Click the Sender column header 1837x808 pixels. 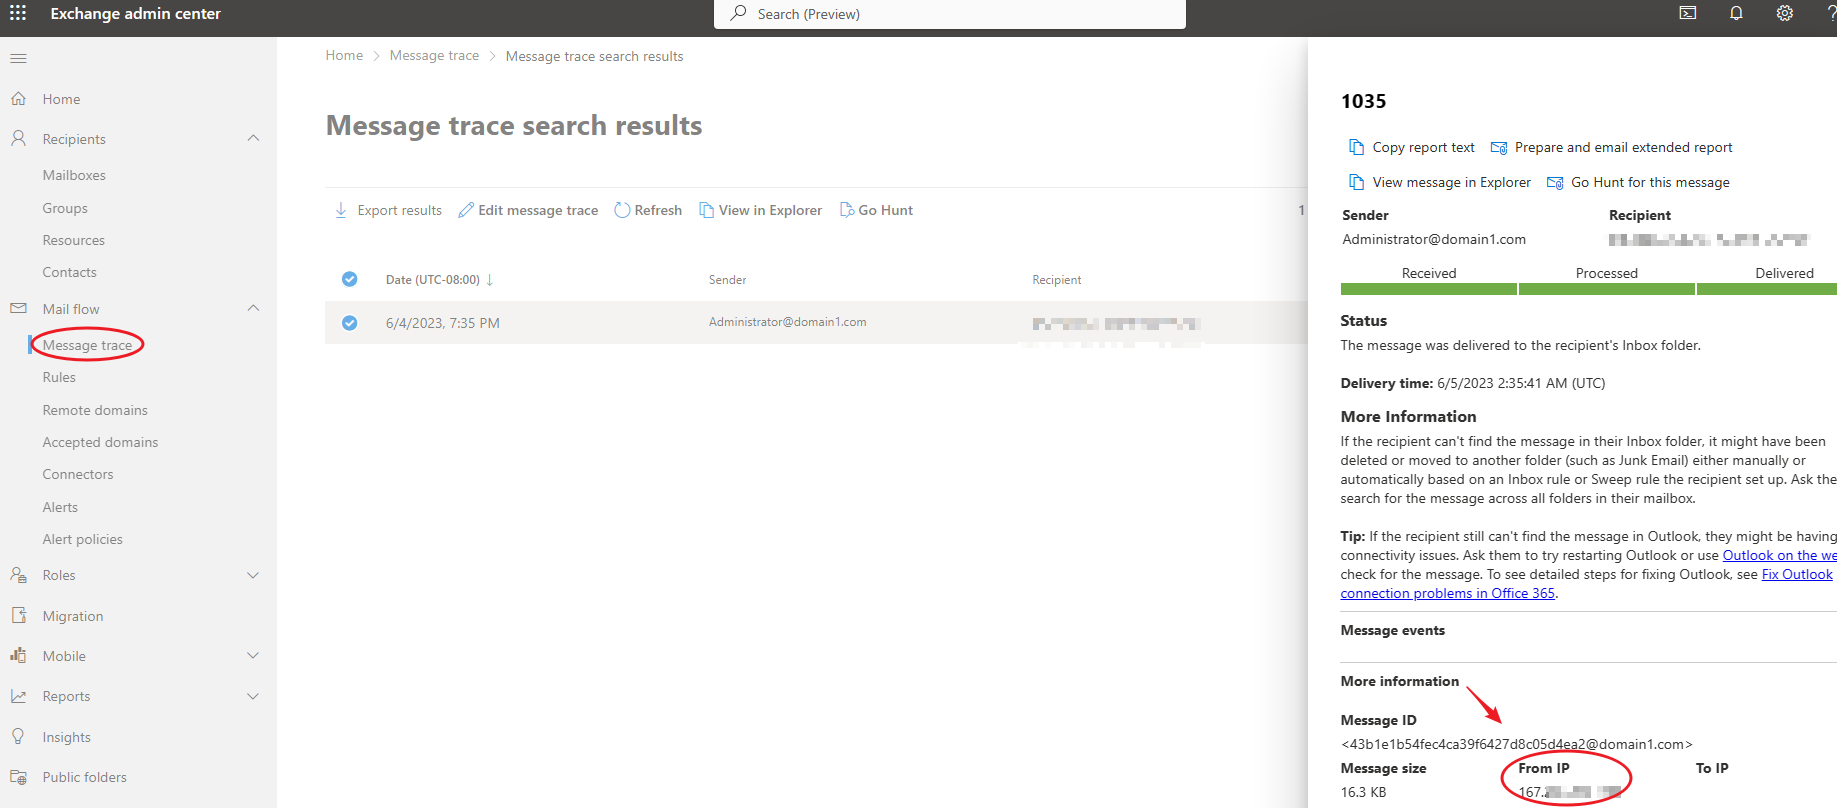728,280
